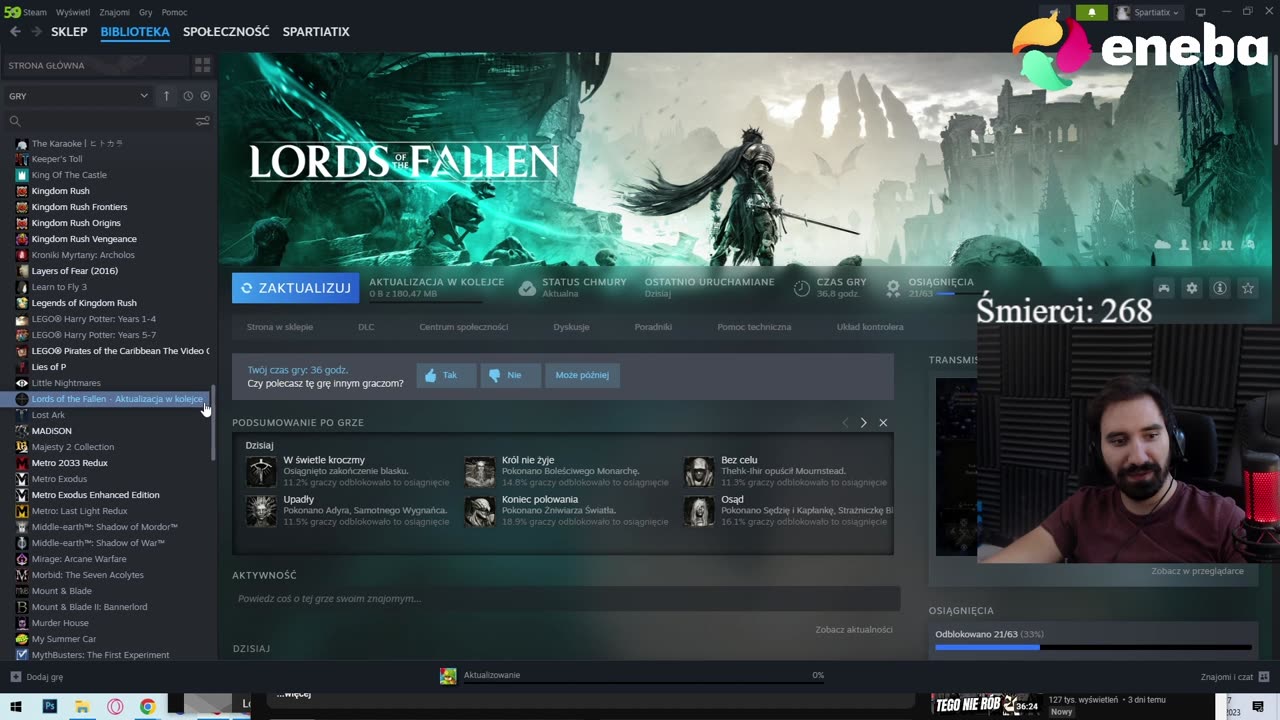Screen dimensions: 1280x720
Task: Select Keeper's Toll in the game list
Action: tap(57, 159)
